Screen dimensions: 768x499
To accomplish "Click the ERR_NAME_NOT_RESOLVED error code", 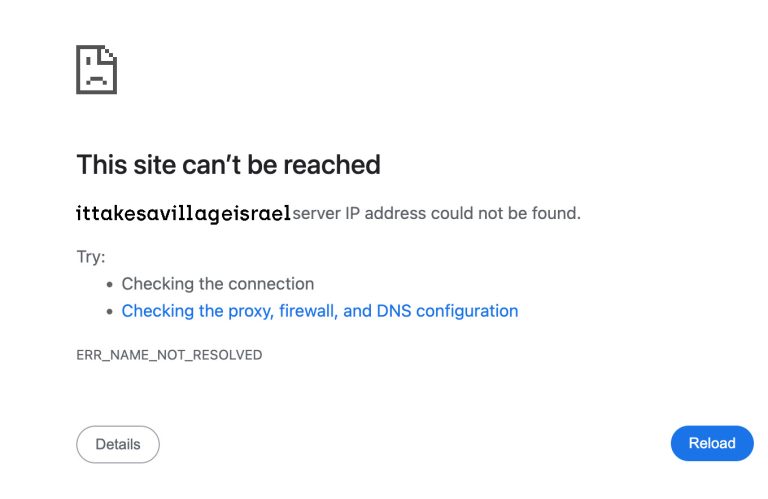I will coord(169,355).
